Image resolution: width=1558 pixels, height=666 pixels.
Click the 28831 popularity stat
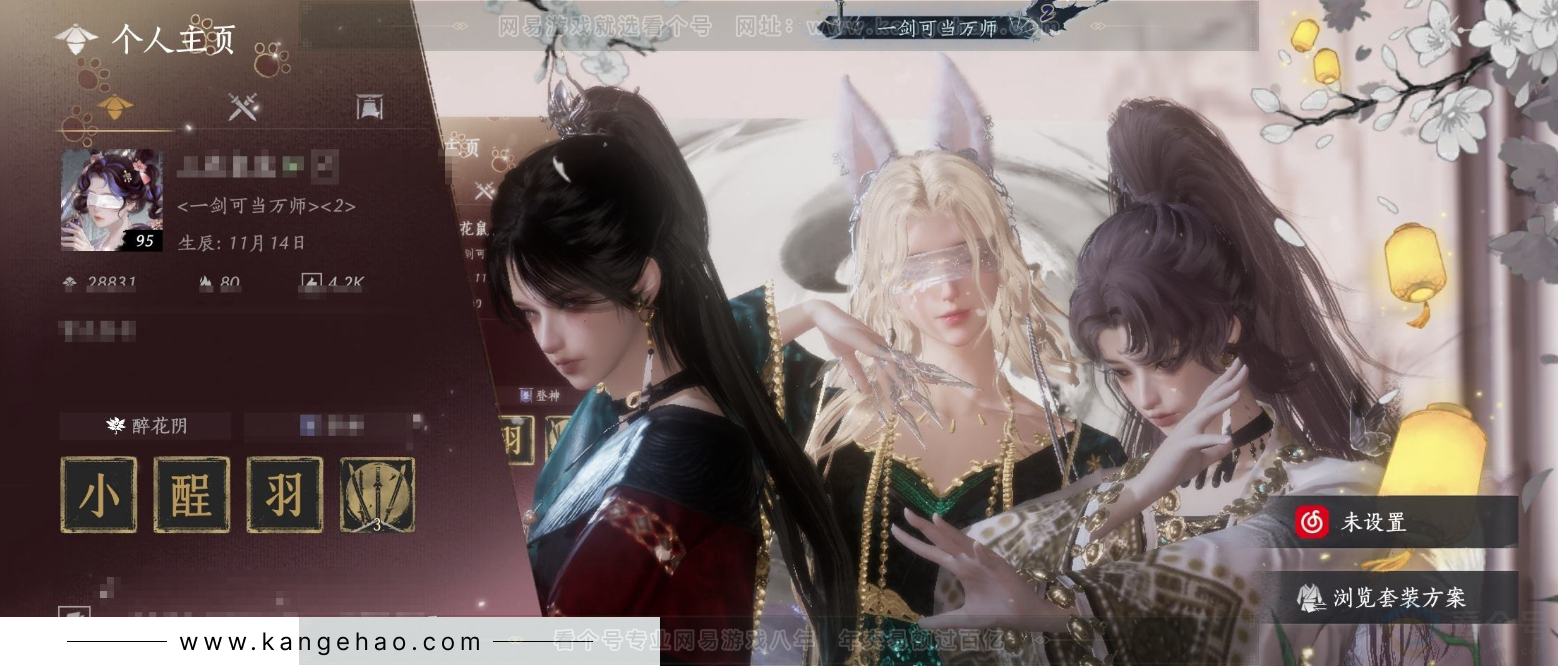click(x=100, y=284)
